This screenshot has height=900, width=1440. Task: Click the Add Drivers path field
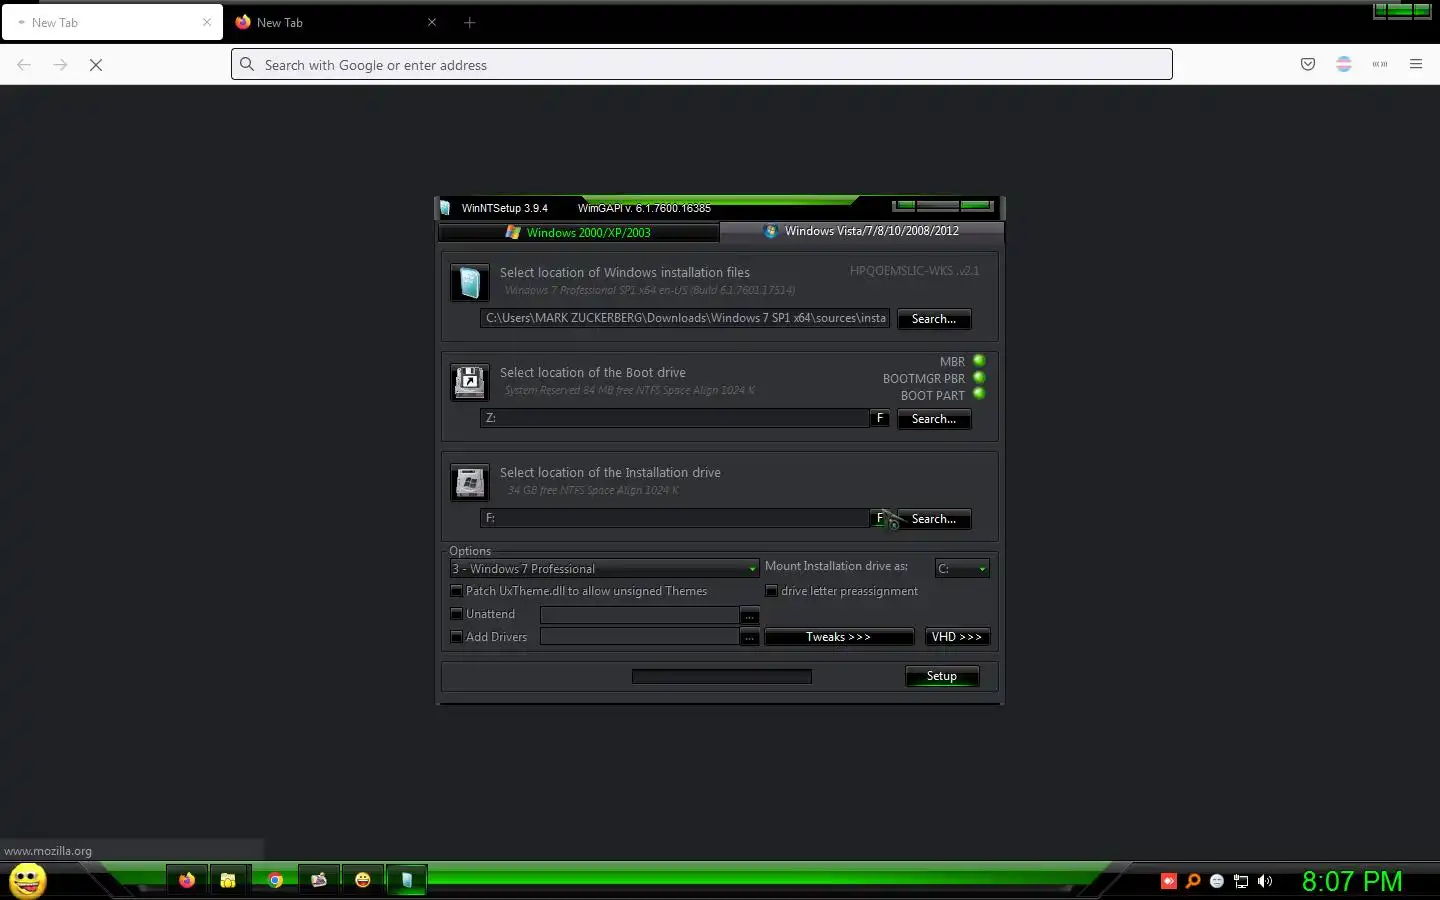(x=639, y=637)
